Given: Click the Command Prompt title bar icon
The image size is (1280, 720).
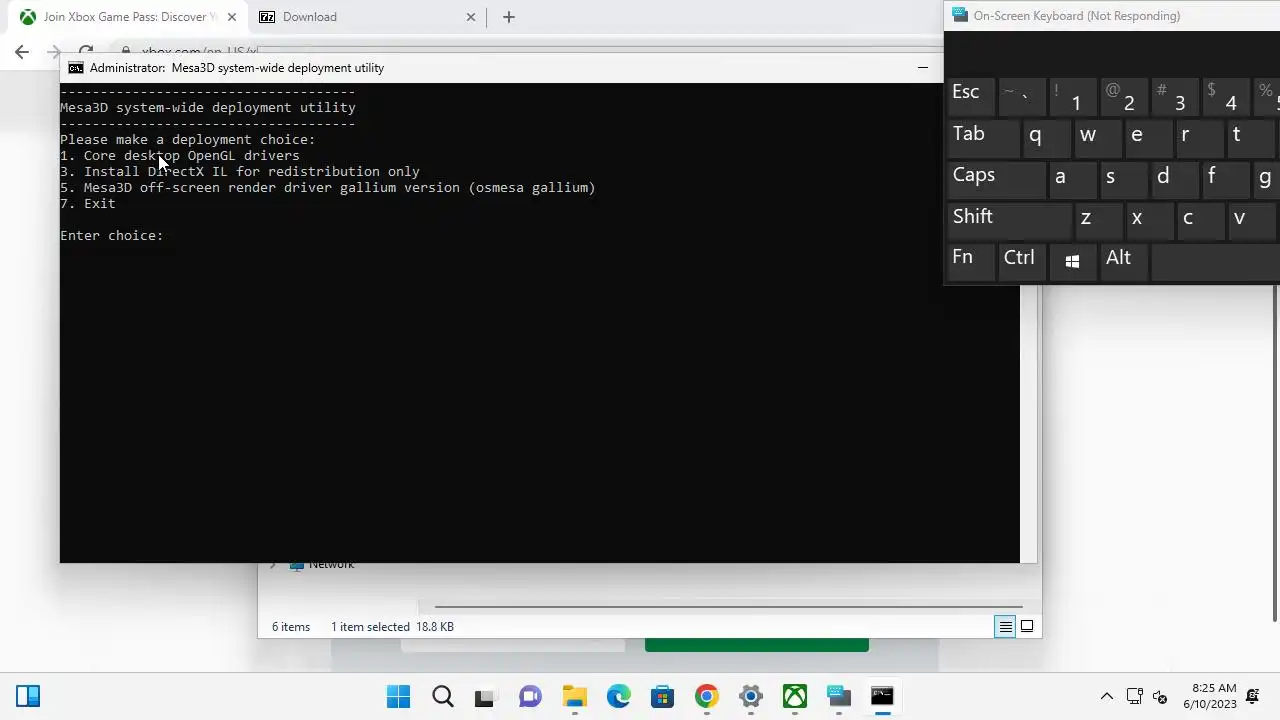Looking at the screenshot, I should coord(76,68).
